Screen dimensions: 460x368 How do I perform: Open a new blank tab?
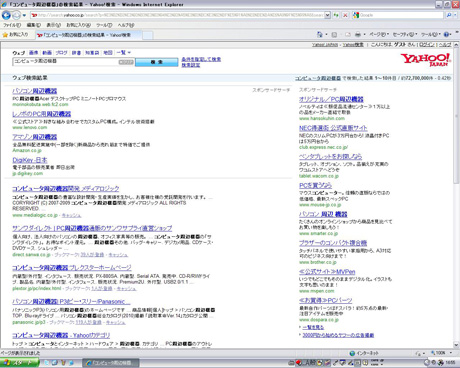pos(148,35)
